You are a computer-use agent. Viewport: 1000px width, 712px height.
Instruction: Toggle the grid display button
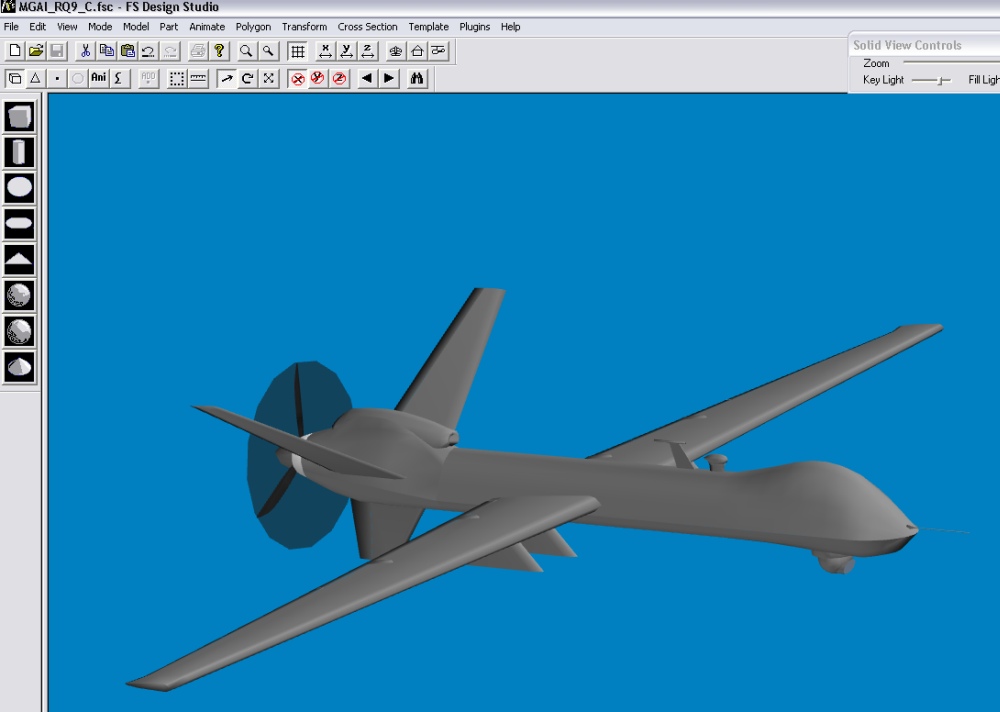pyautogui.click(x=297, y=51)
